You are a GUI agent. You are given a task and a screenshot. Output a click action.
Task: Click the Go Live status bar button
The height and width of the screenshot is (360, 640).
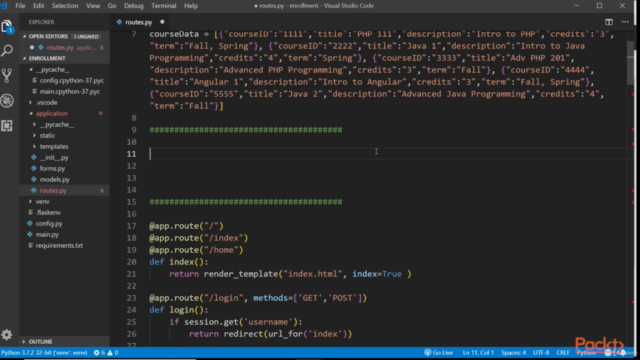point(438,353)
